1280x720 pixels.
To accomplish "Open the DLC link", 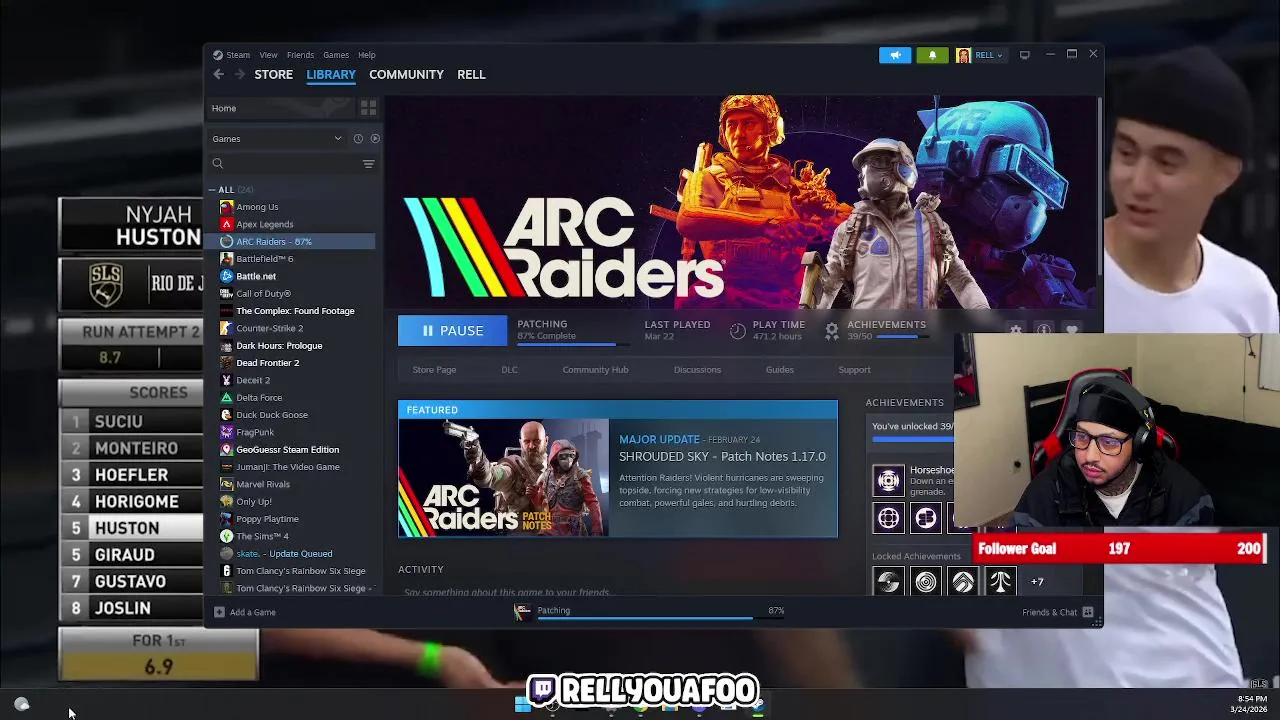I will (509, 370).
